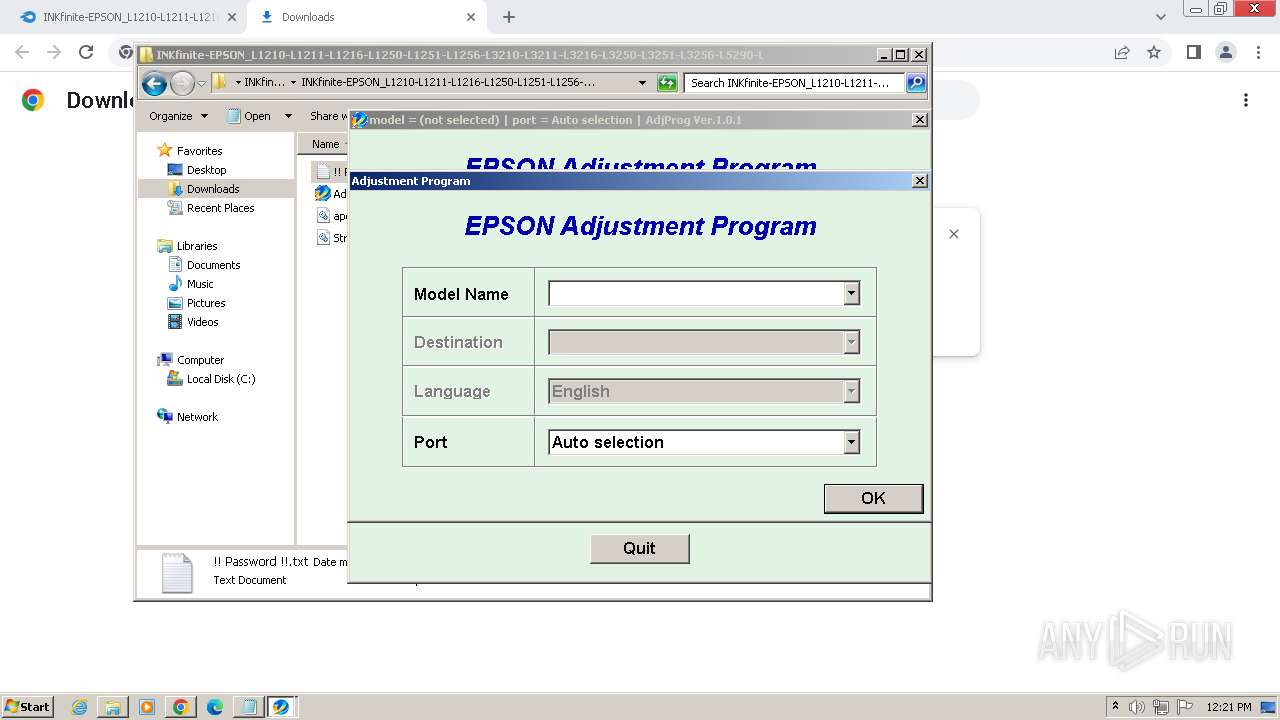Open the Chrome profile avatar
The height and width of the screenshot is (720, 1280).
click(x=1225, y=52)
